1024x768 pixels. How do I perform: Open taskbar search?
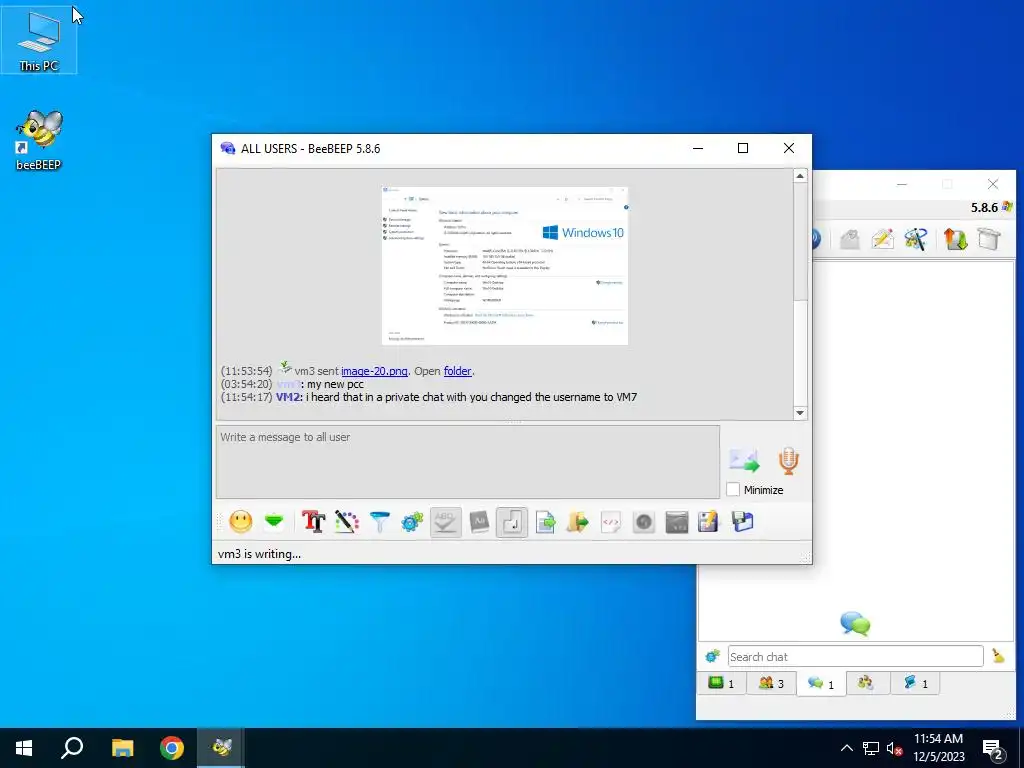(72, 748)
